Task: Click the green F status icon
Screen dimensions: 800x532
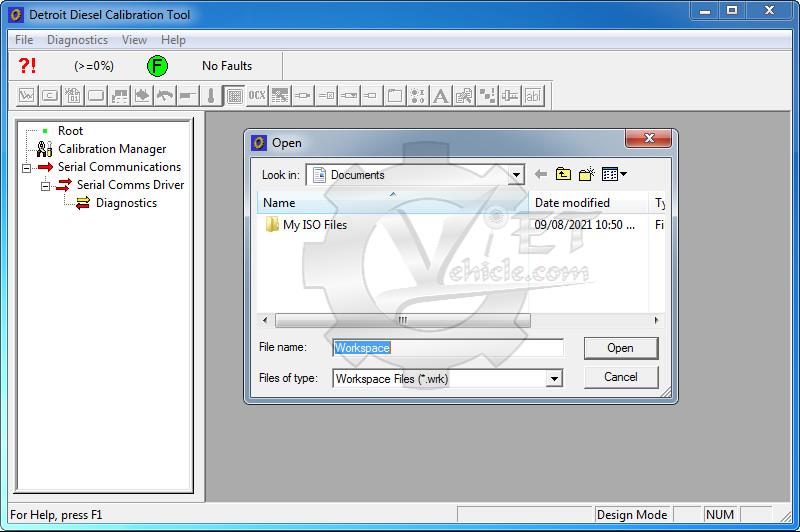Action: pos(157,66)
